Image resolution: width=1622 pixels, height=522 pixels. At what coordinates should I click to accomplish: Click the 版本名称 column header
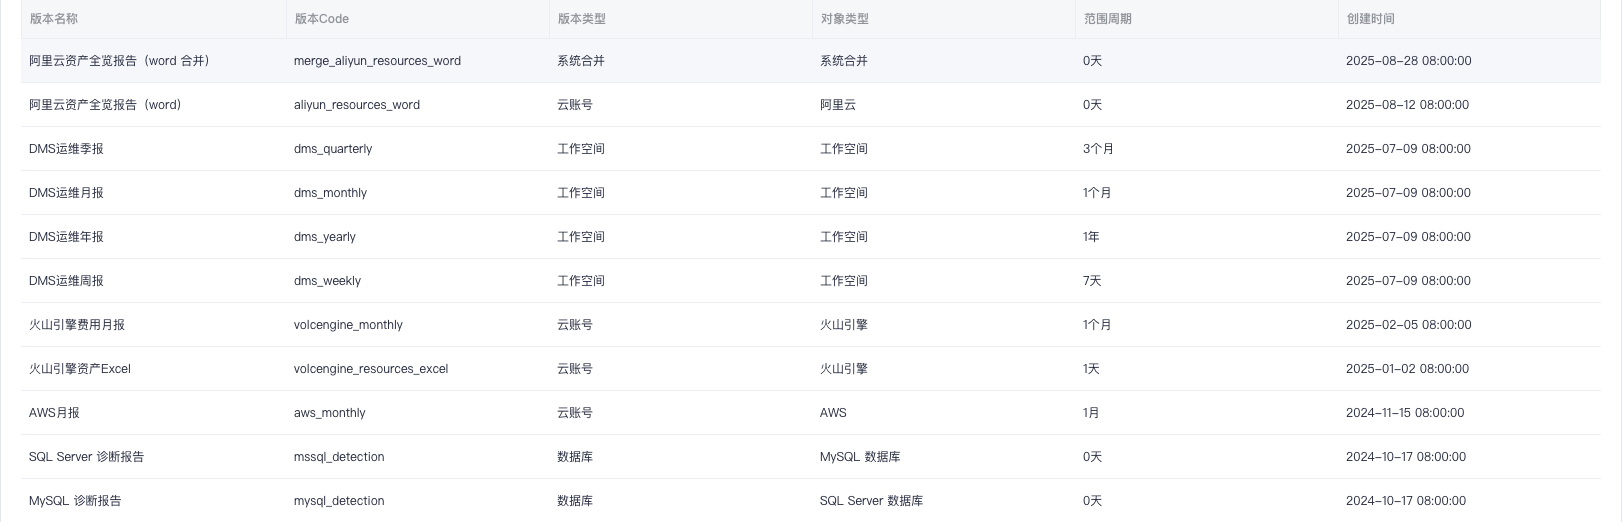click(x=54, y=19)
